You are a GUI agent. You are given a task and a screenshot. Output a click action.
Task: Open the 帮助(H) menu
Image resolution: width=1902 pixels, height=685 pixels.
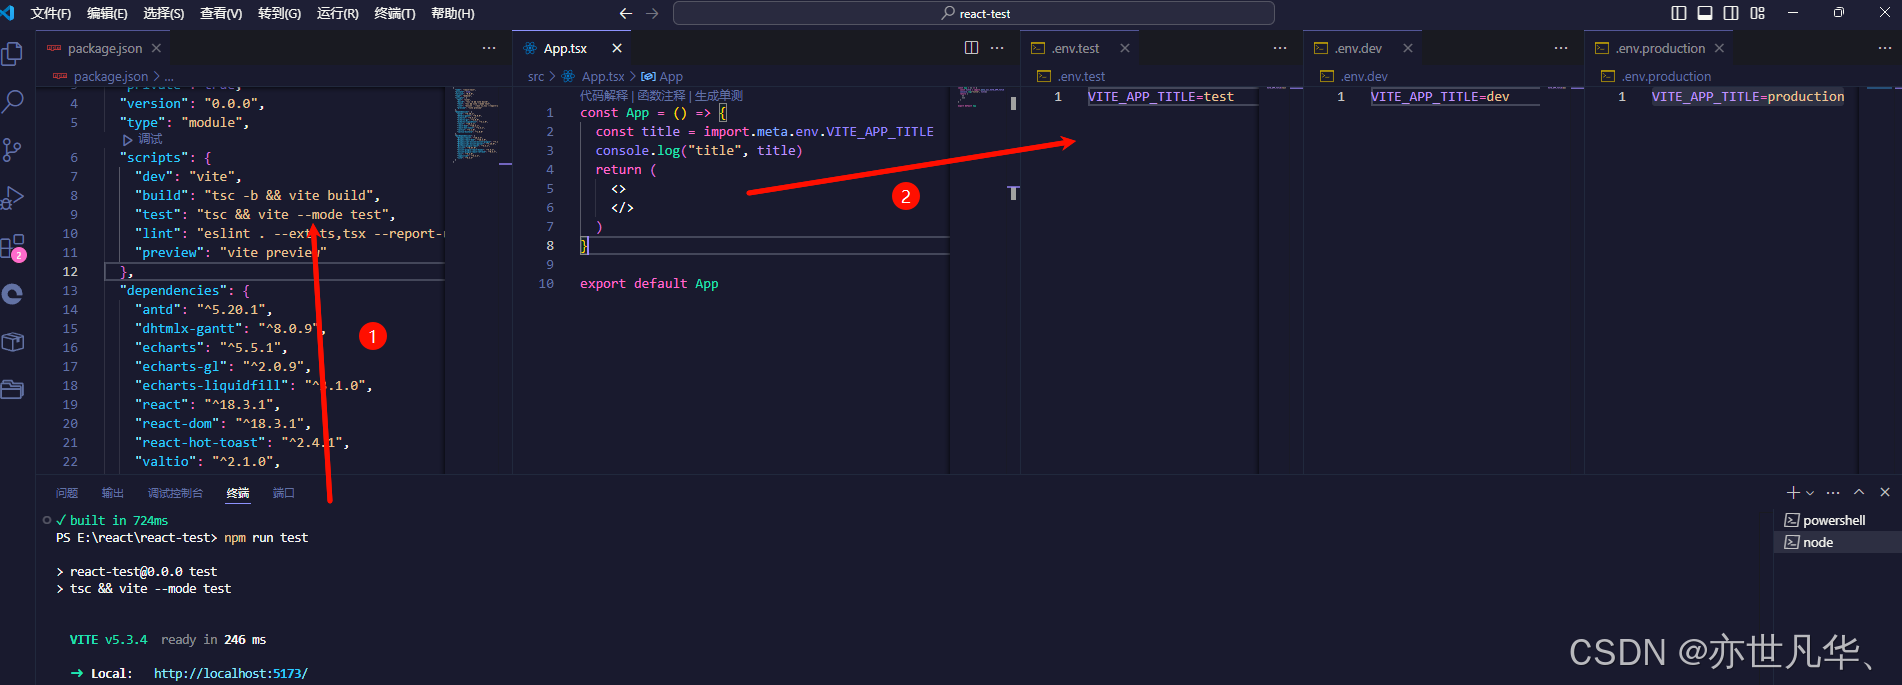click(x=453, y=13)
